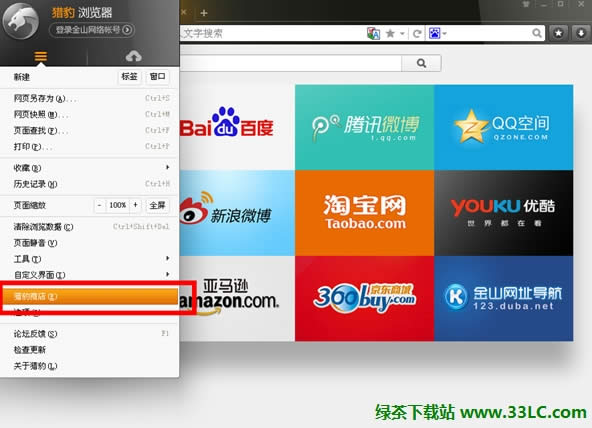Choose 页面查找 from menu

coord(89,131)
